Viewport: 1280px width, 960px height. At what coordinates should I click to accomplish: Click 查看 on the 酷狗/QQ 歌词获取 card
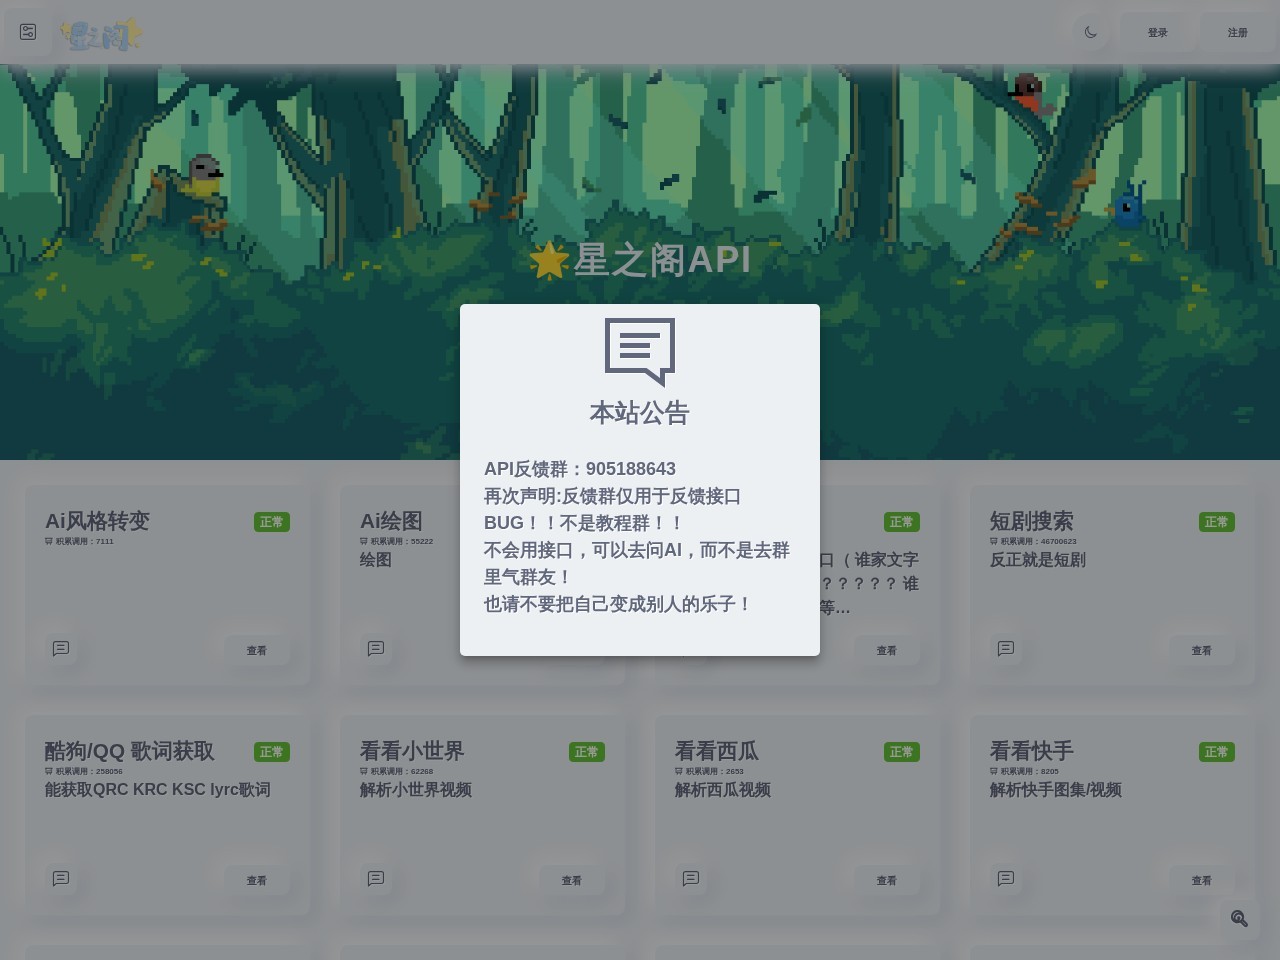(257, 880)
